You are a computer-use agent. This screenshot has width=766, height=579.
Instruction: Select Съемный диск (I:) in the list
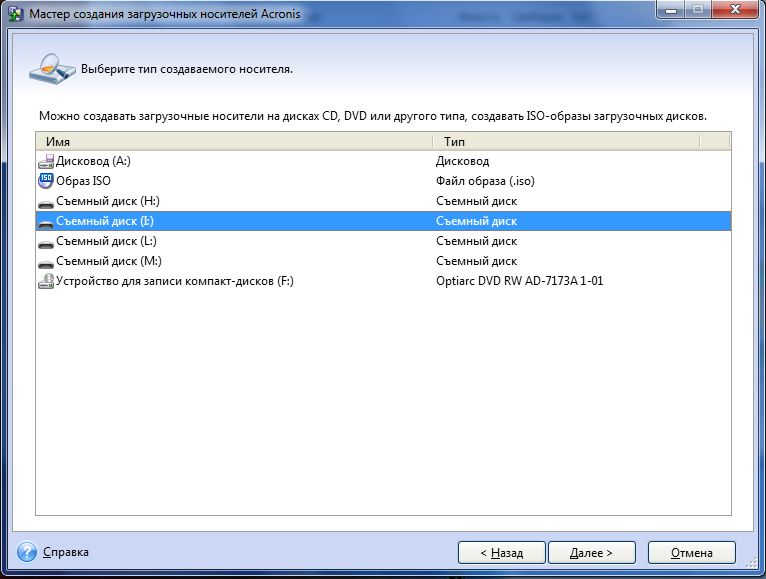tap(383, 221)
